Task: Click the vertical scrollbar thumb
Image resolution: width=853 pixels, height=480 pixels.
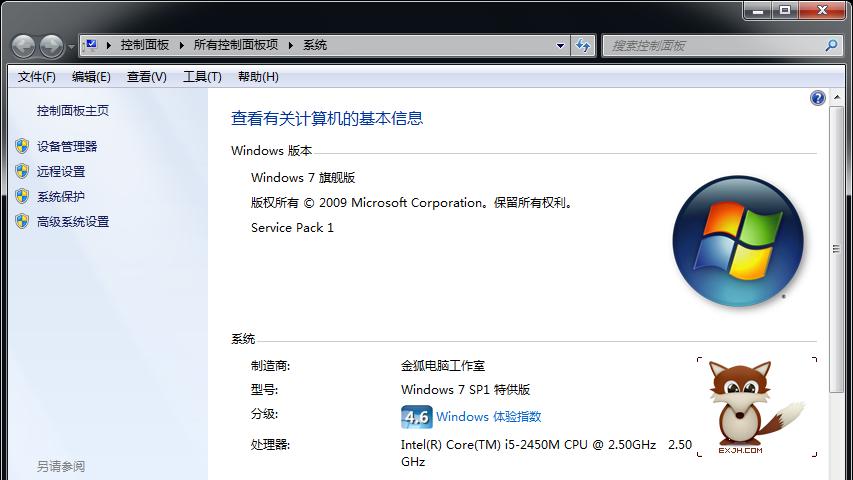Action: pos(837,249)
